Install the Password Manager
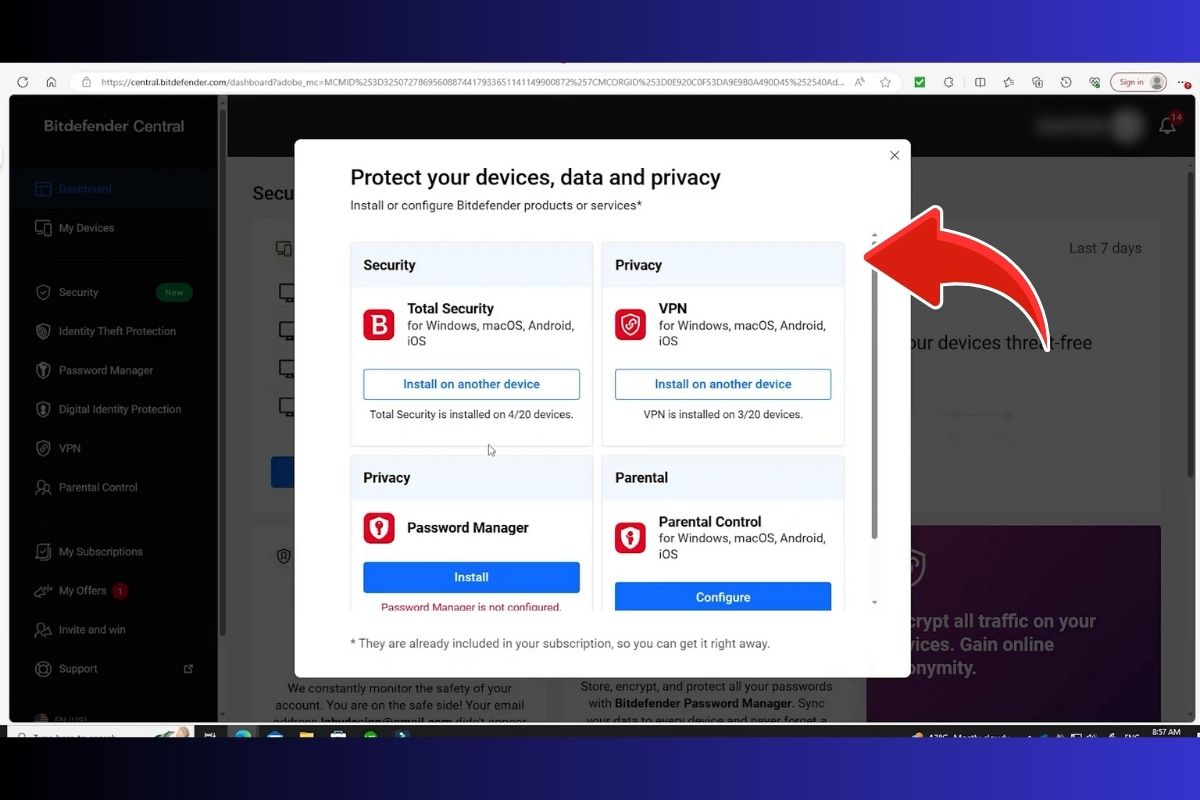 click(x=471, y=577)
